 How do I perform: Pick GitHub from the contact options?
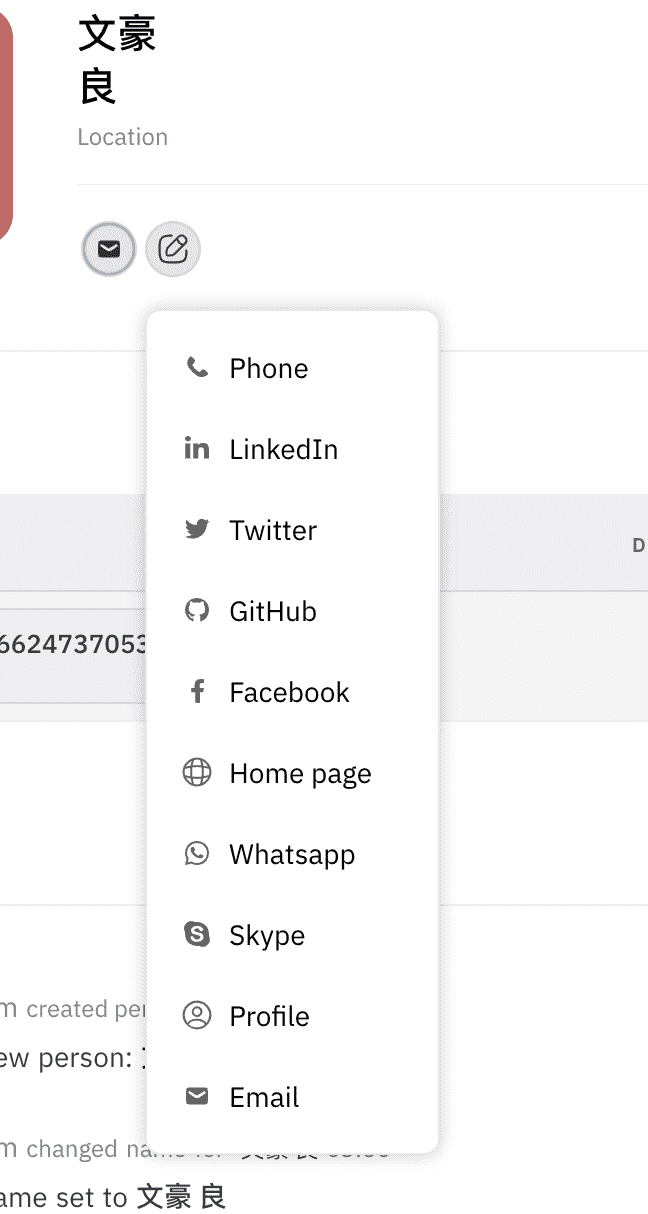[x=273, y=611]
